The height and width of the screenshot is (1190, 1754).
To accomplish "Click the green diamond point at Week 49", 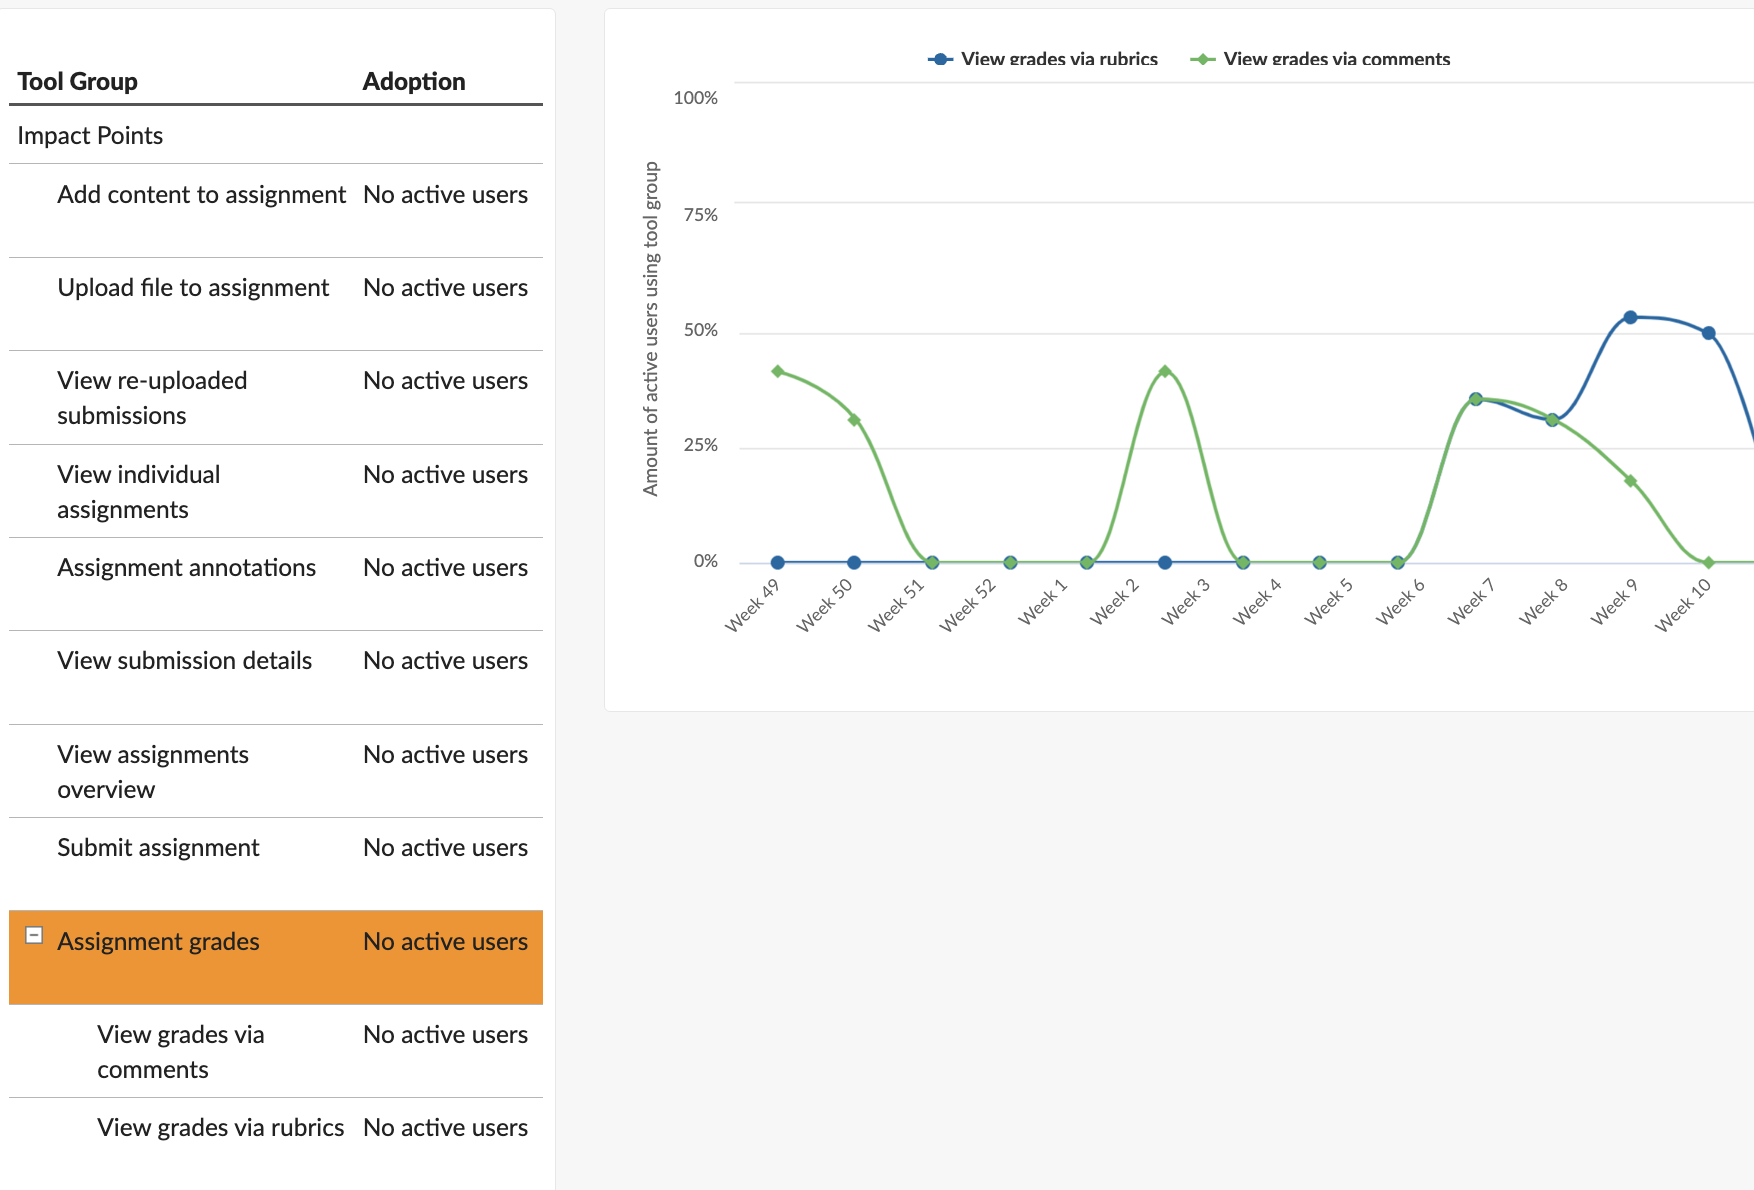I will tap(778, 371).
